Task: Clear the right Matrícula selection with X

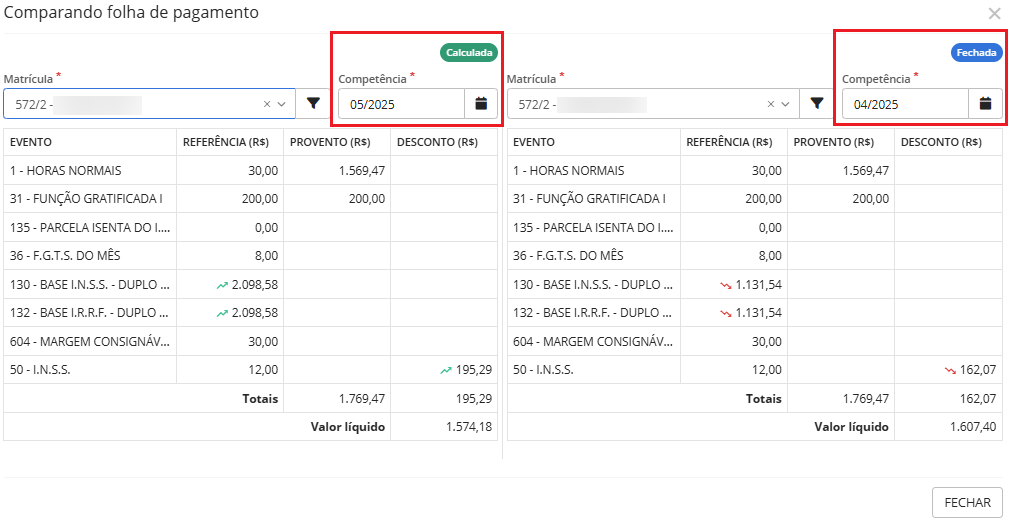Action: click(771, 104)
